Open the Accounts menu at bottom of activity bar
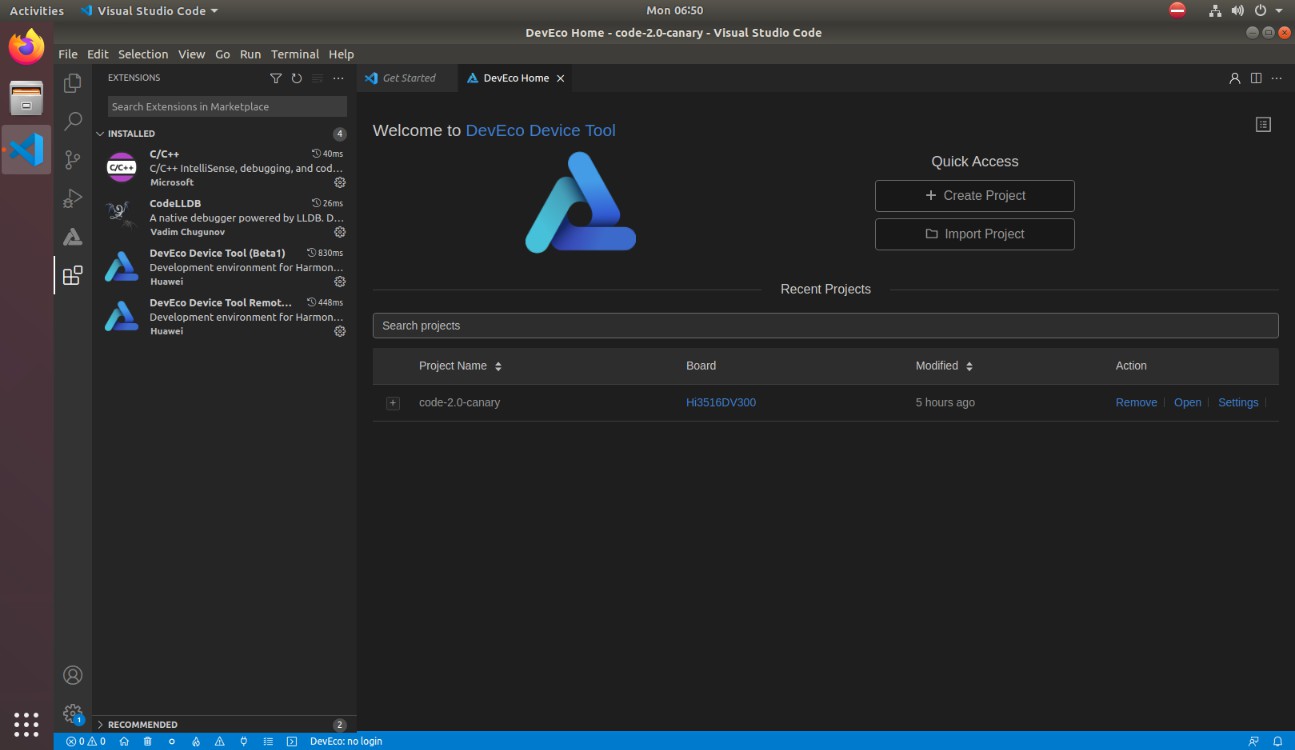This screenshot has width=1295, height=750. pos(73,675)
